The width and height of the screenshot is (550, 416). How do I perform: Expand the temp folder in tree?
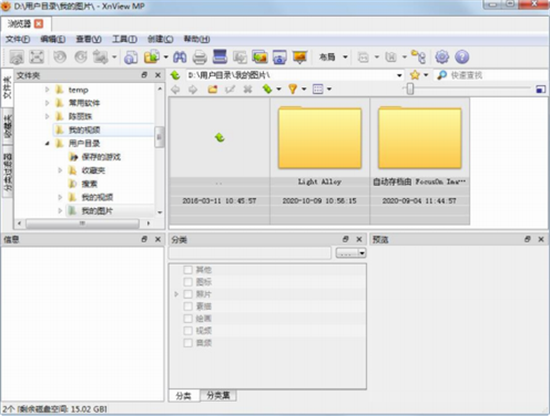click(x=47, y=90)
